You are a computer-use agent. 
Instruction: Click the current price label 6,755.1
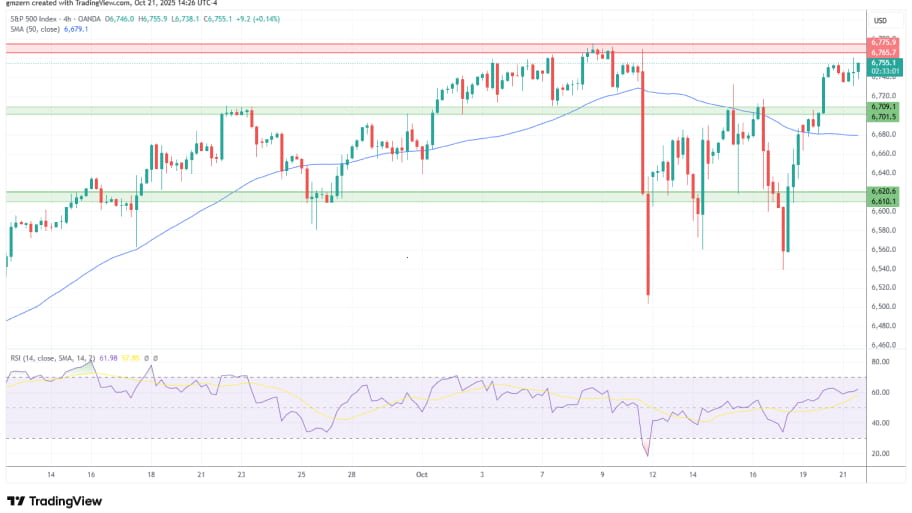(x=883, y=61)
